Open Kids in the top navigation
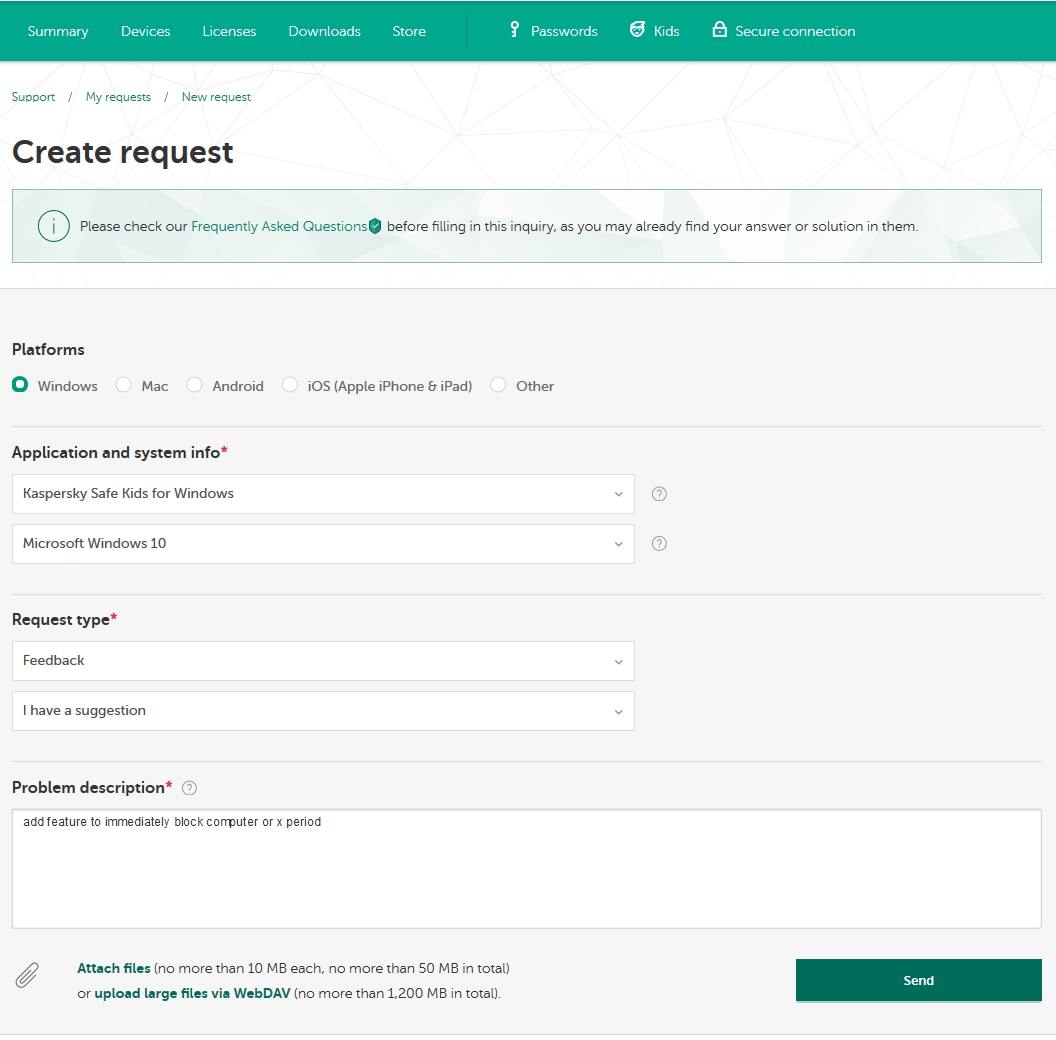This screenshot has width=1056, height=1040. [x=667, y=31]
